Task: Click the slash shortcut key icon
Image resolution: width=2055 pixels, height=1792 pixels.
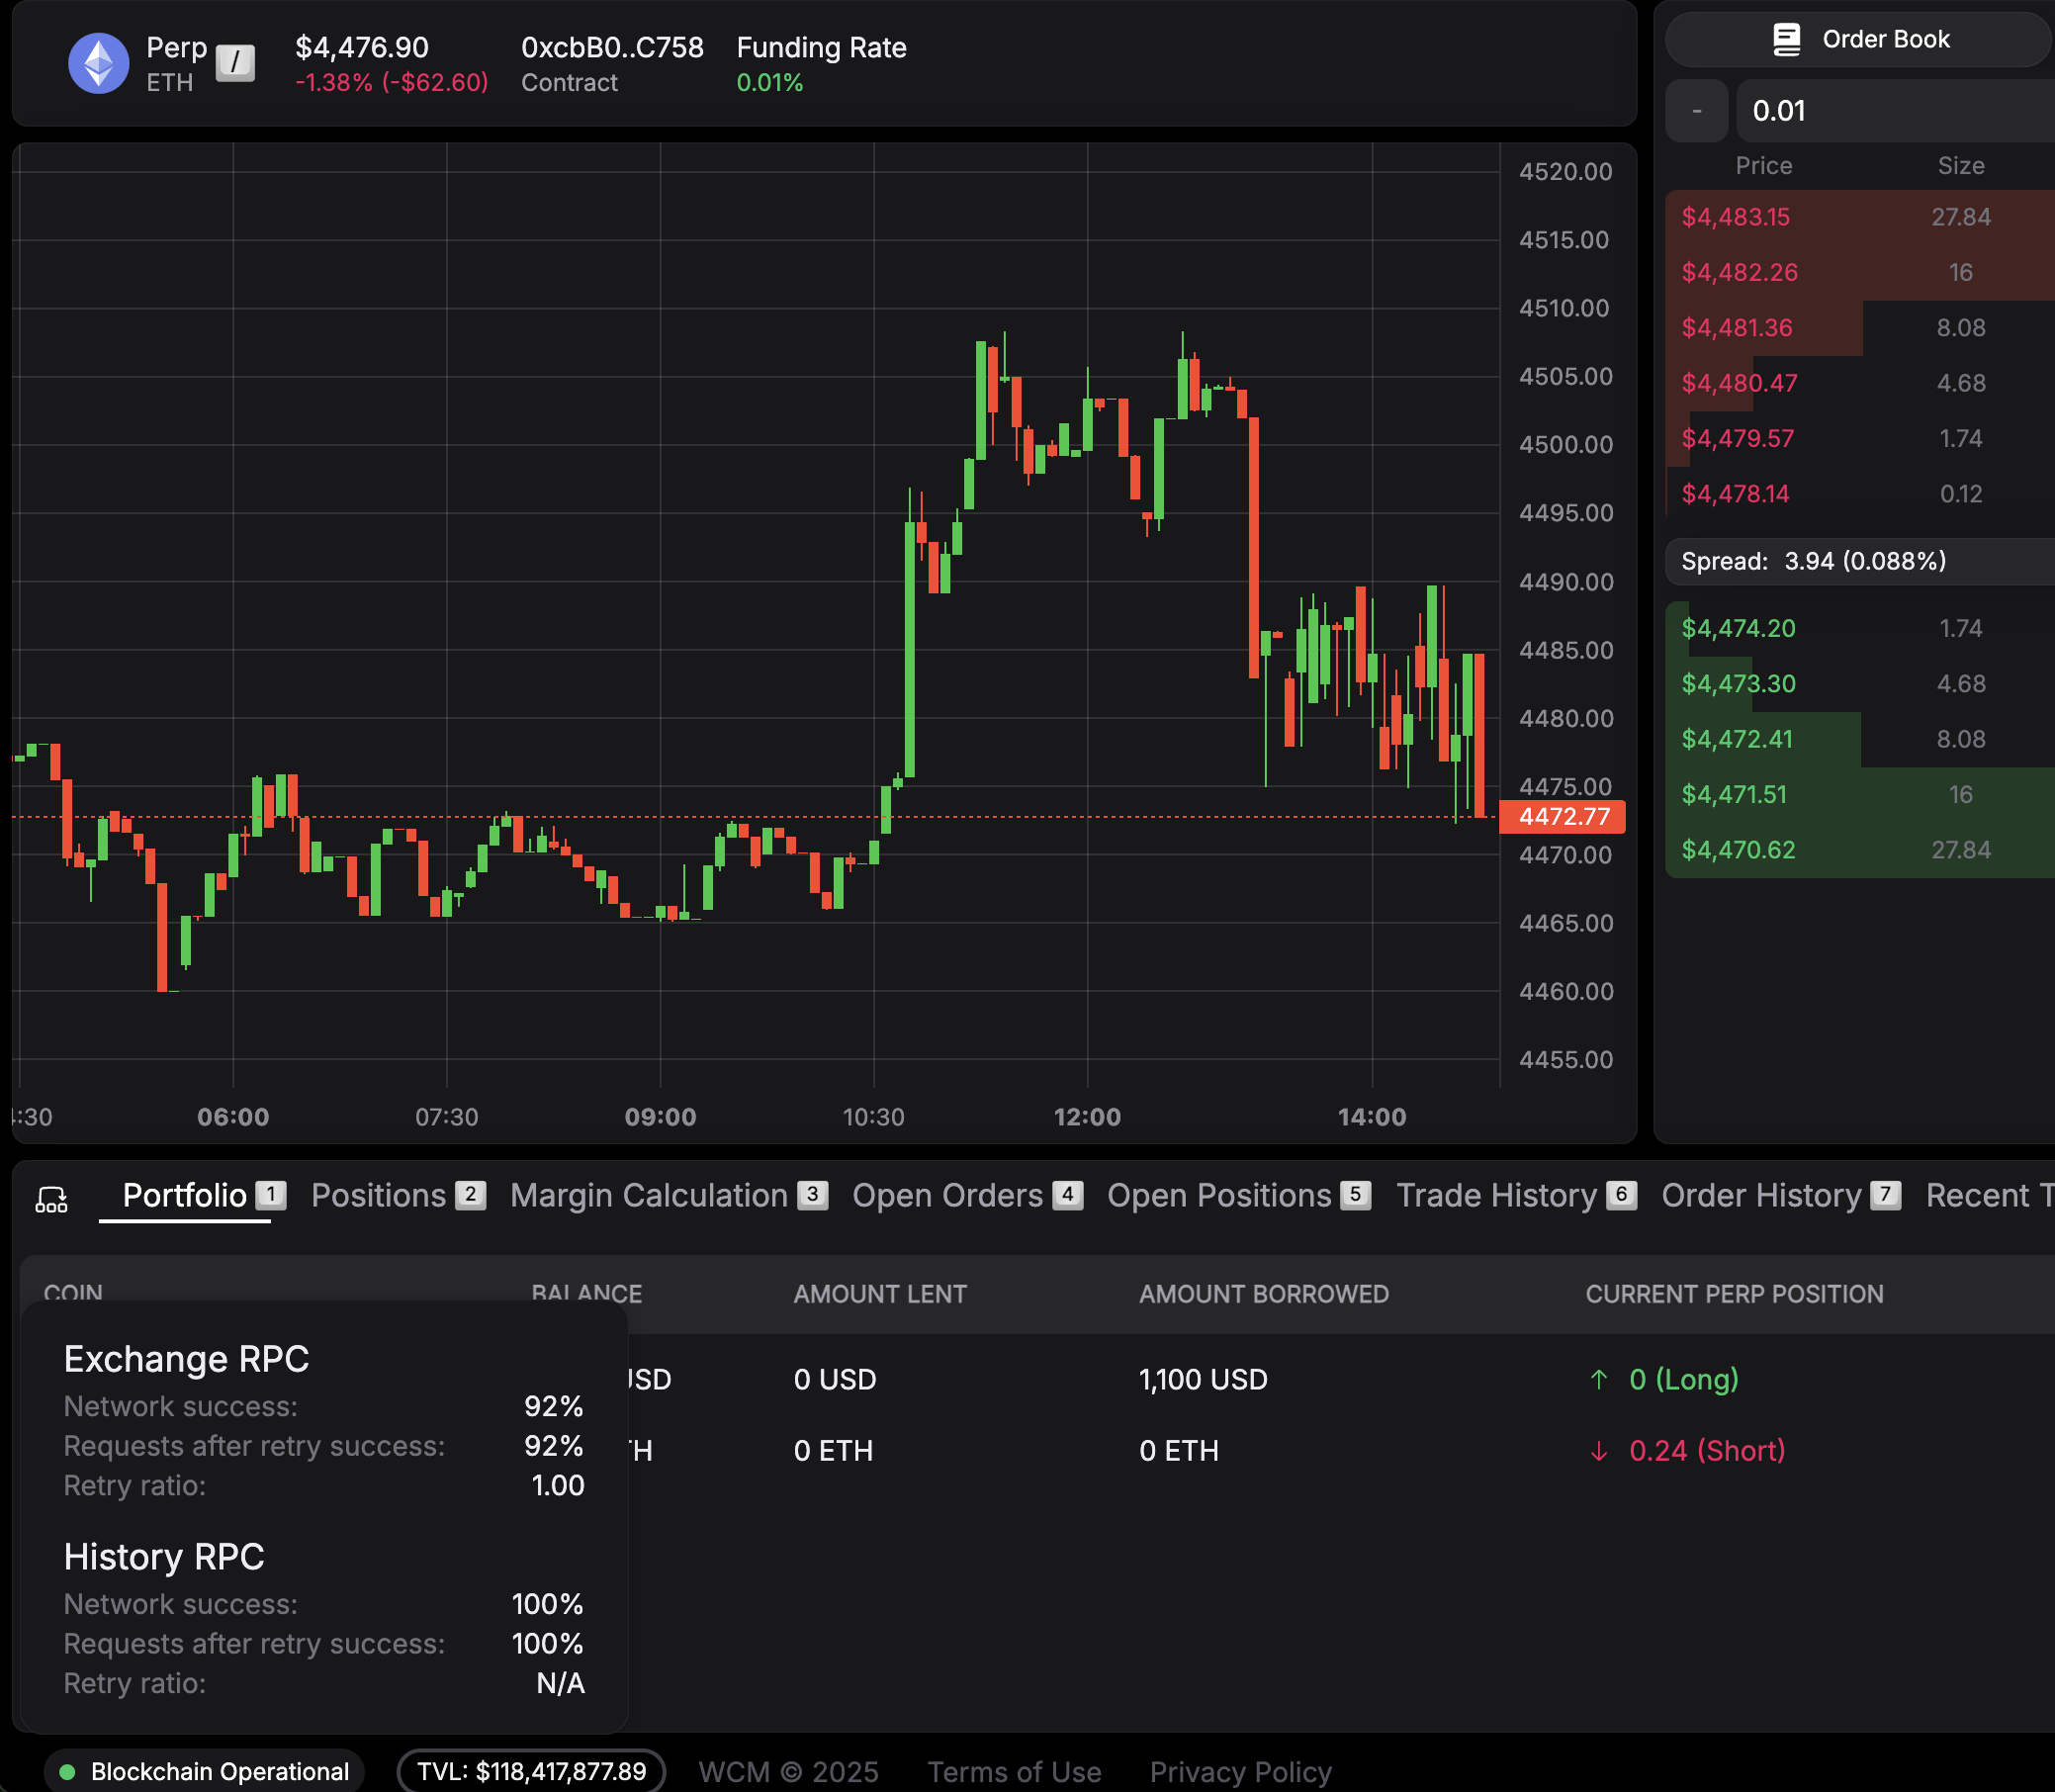Action: 235,62
